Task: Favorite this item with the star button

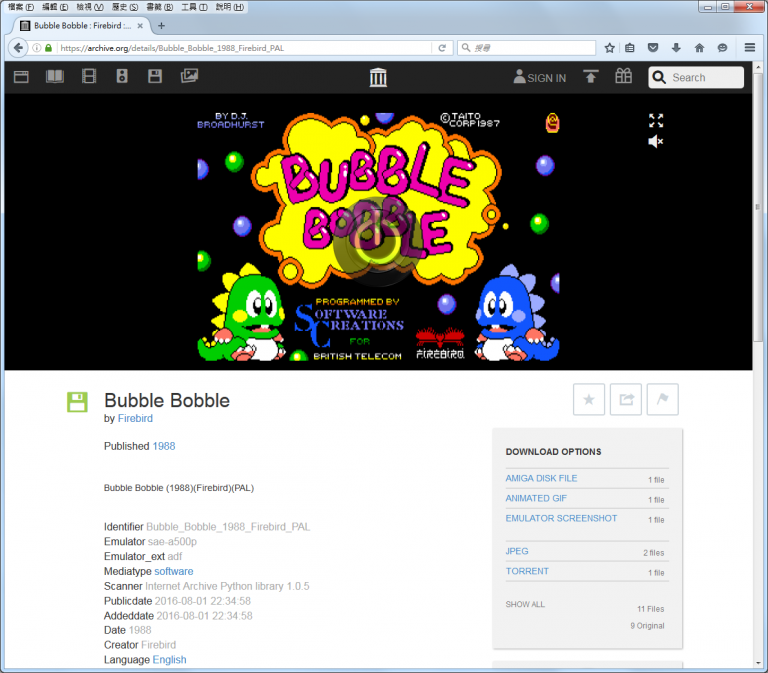Action: click(589, 400)
